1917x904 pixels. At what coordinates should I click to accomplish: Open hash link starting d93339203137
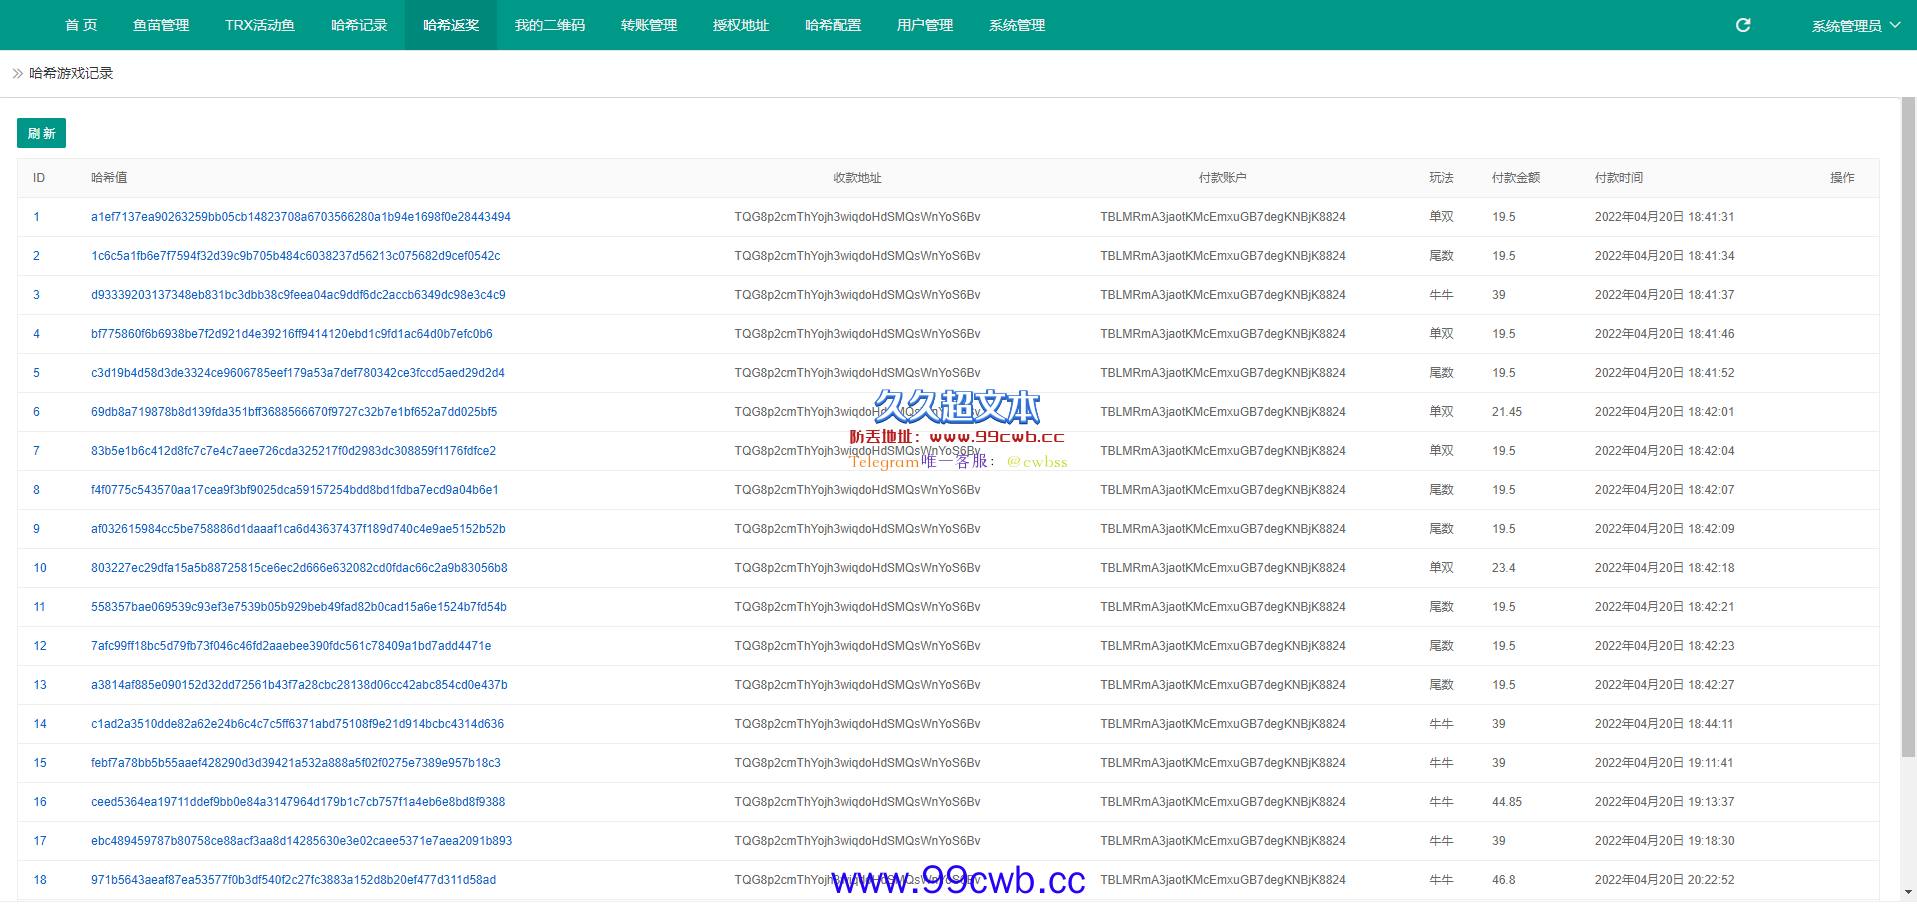[x=298, y=295]
